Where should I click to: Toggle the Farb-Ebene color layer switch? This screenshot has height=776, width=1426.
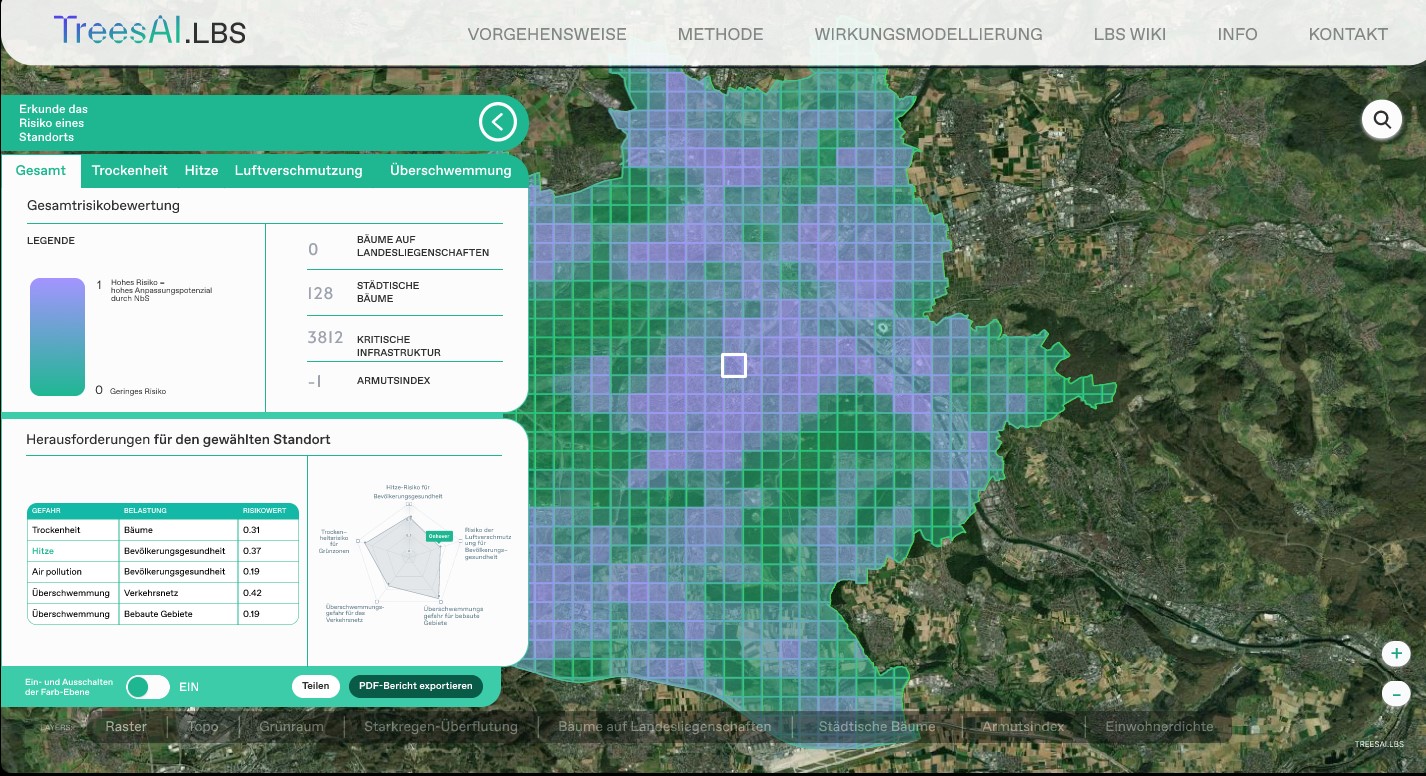(148, 687)
